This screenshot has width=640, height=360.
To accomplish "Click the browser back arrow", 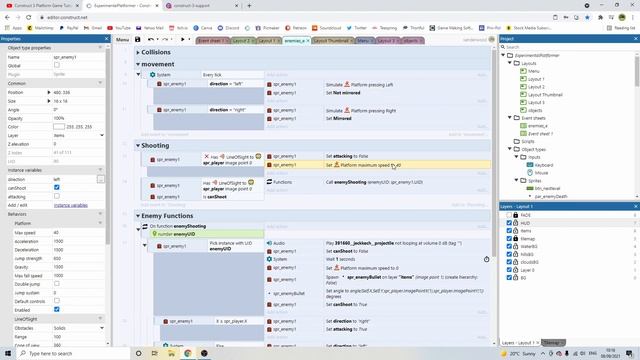I will coord(7,18).
